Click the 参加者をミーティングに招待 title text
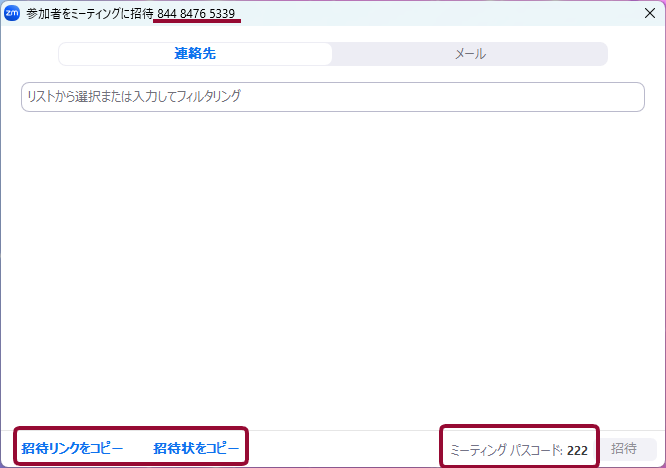 90,14
